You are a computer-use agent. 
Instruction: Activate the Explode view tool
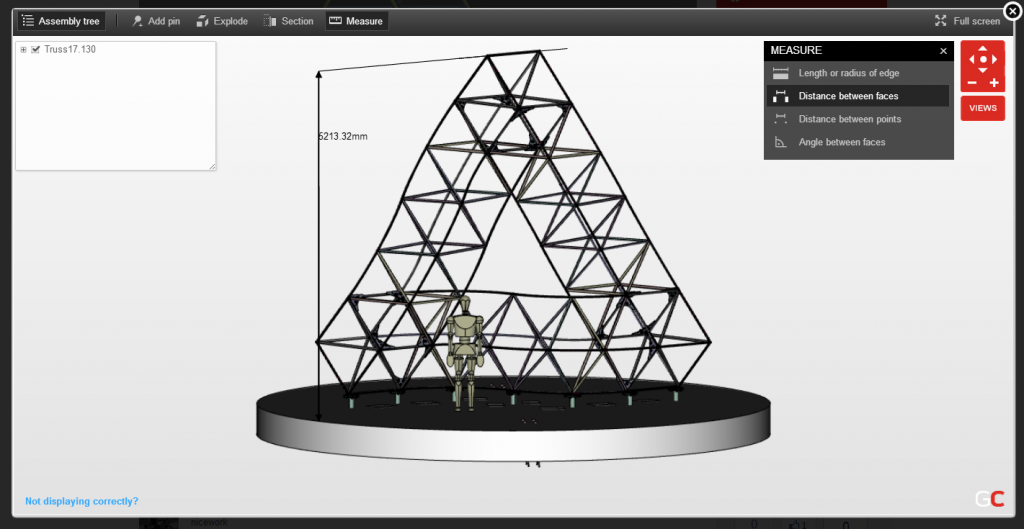222,21
